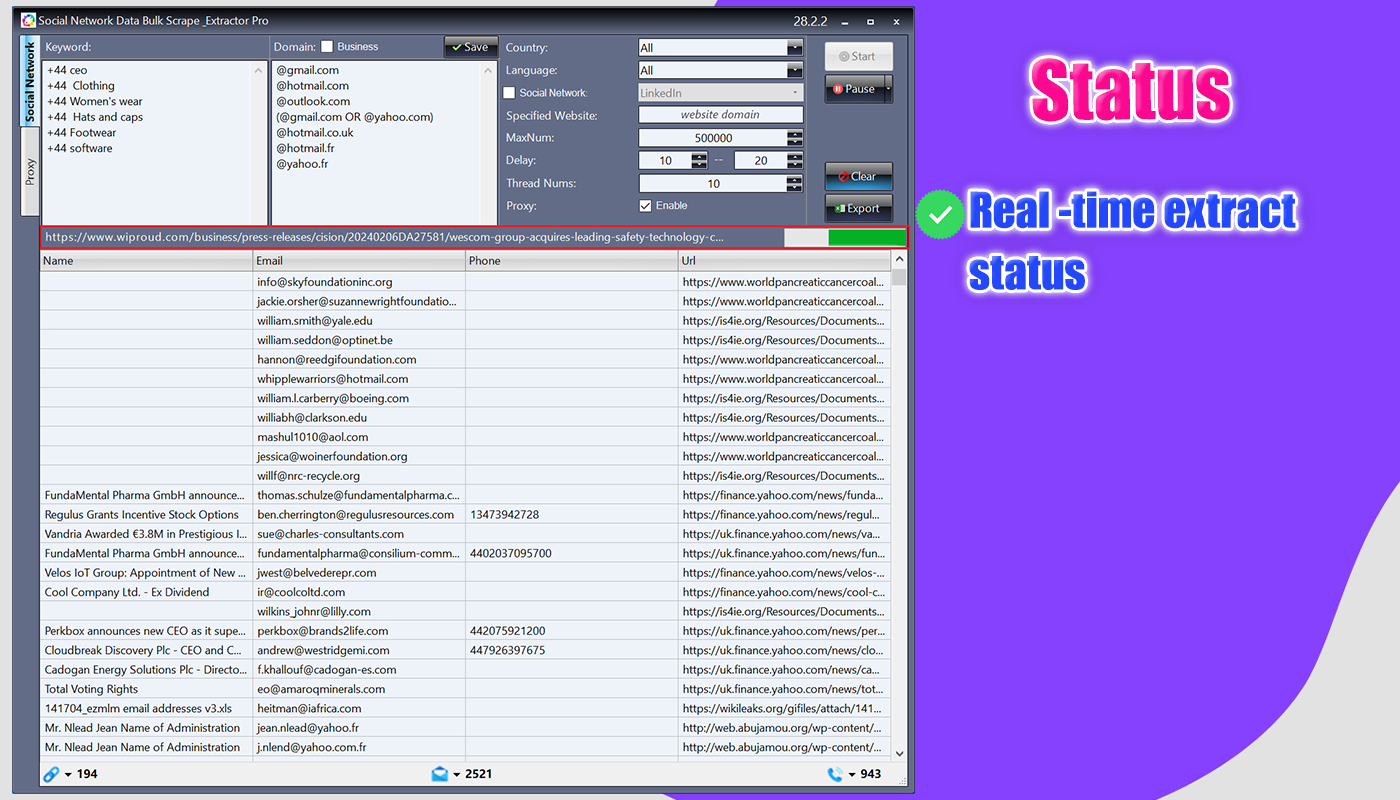Viewport: 1400px width, 800px height.
Task: Click the Save button
Action: [x=470, y=47]
